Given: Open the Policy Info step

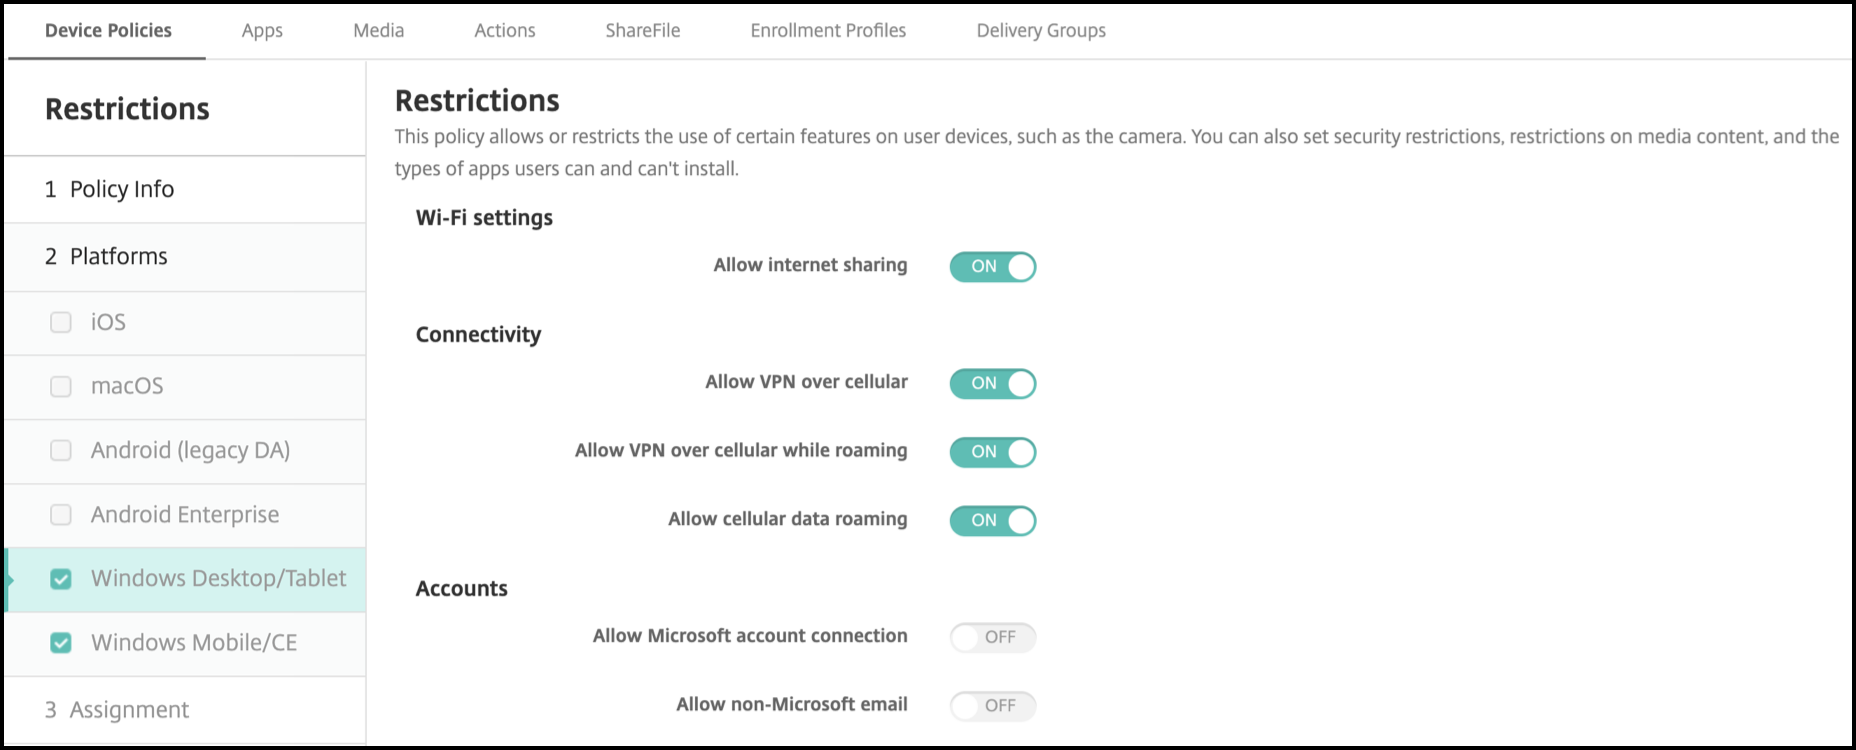Looking at the screenshot, I should click(x=122, y=189).
